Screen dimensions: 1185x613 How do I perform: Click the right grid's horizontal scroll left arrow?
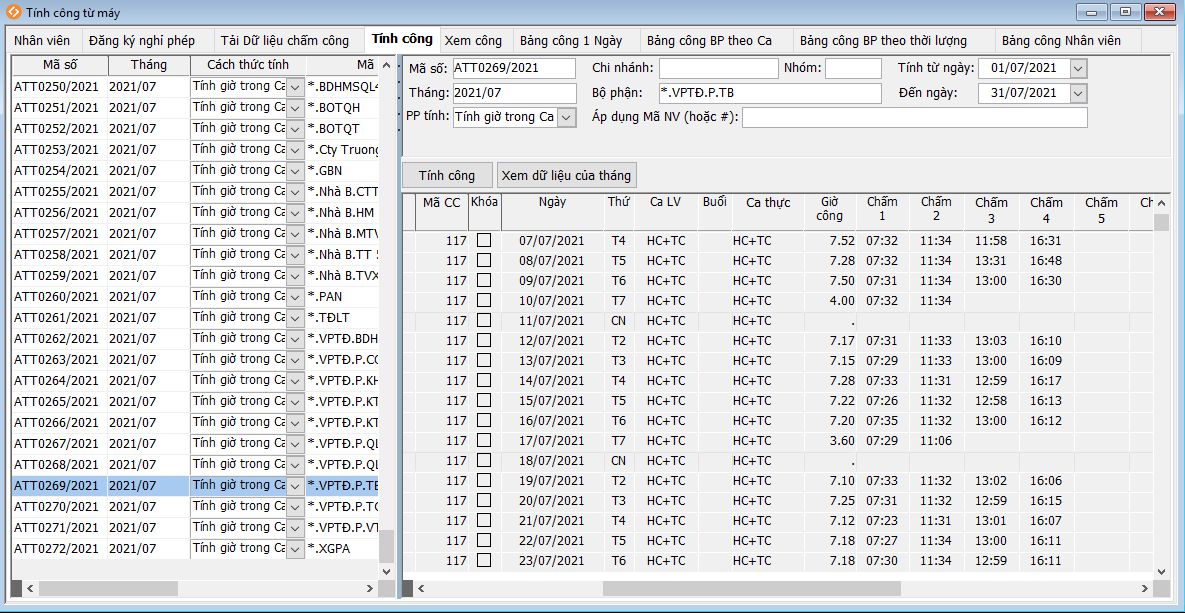click(x=422, y=589)
